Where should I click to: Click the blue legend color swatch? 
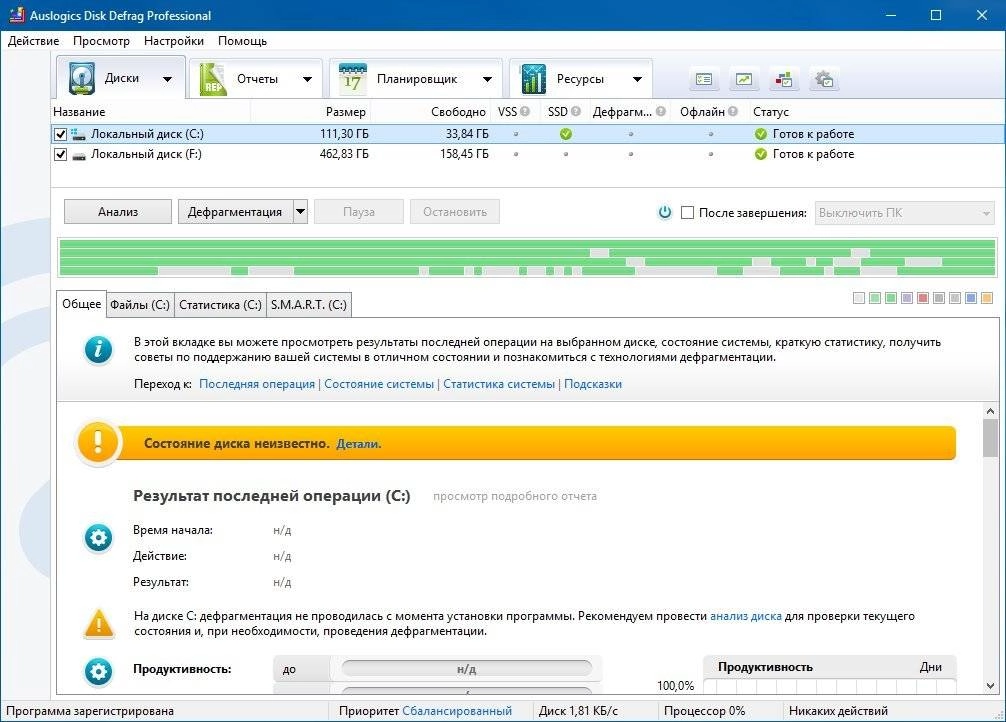971,298
